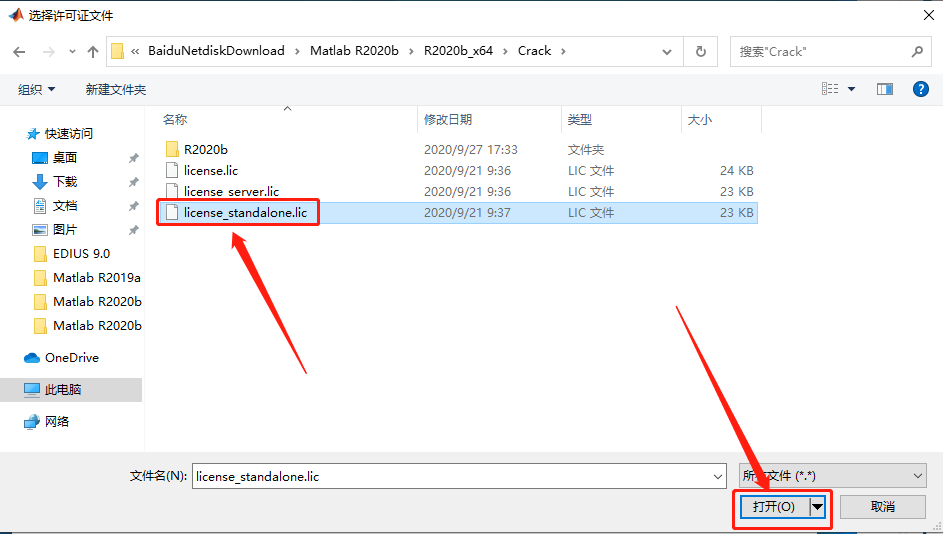Open the file type filter dropdown
Screen dimensions: 943x534
coord(832,476)
